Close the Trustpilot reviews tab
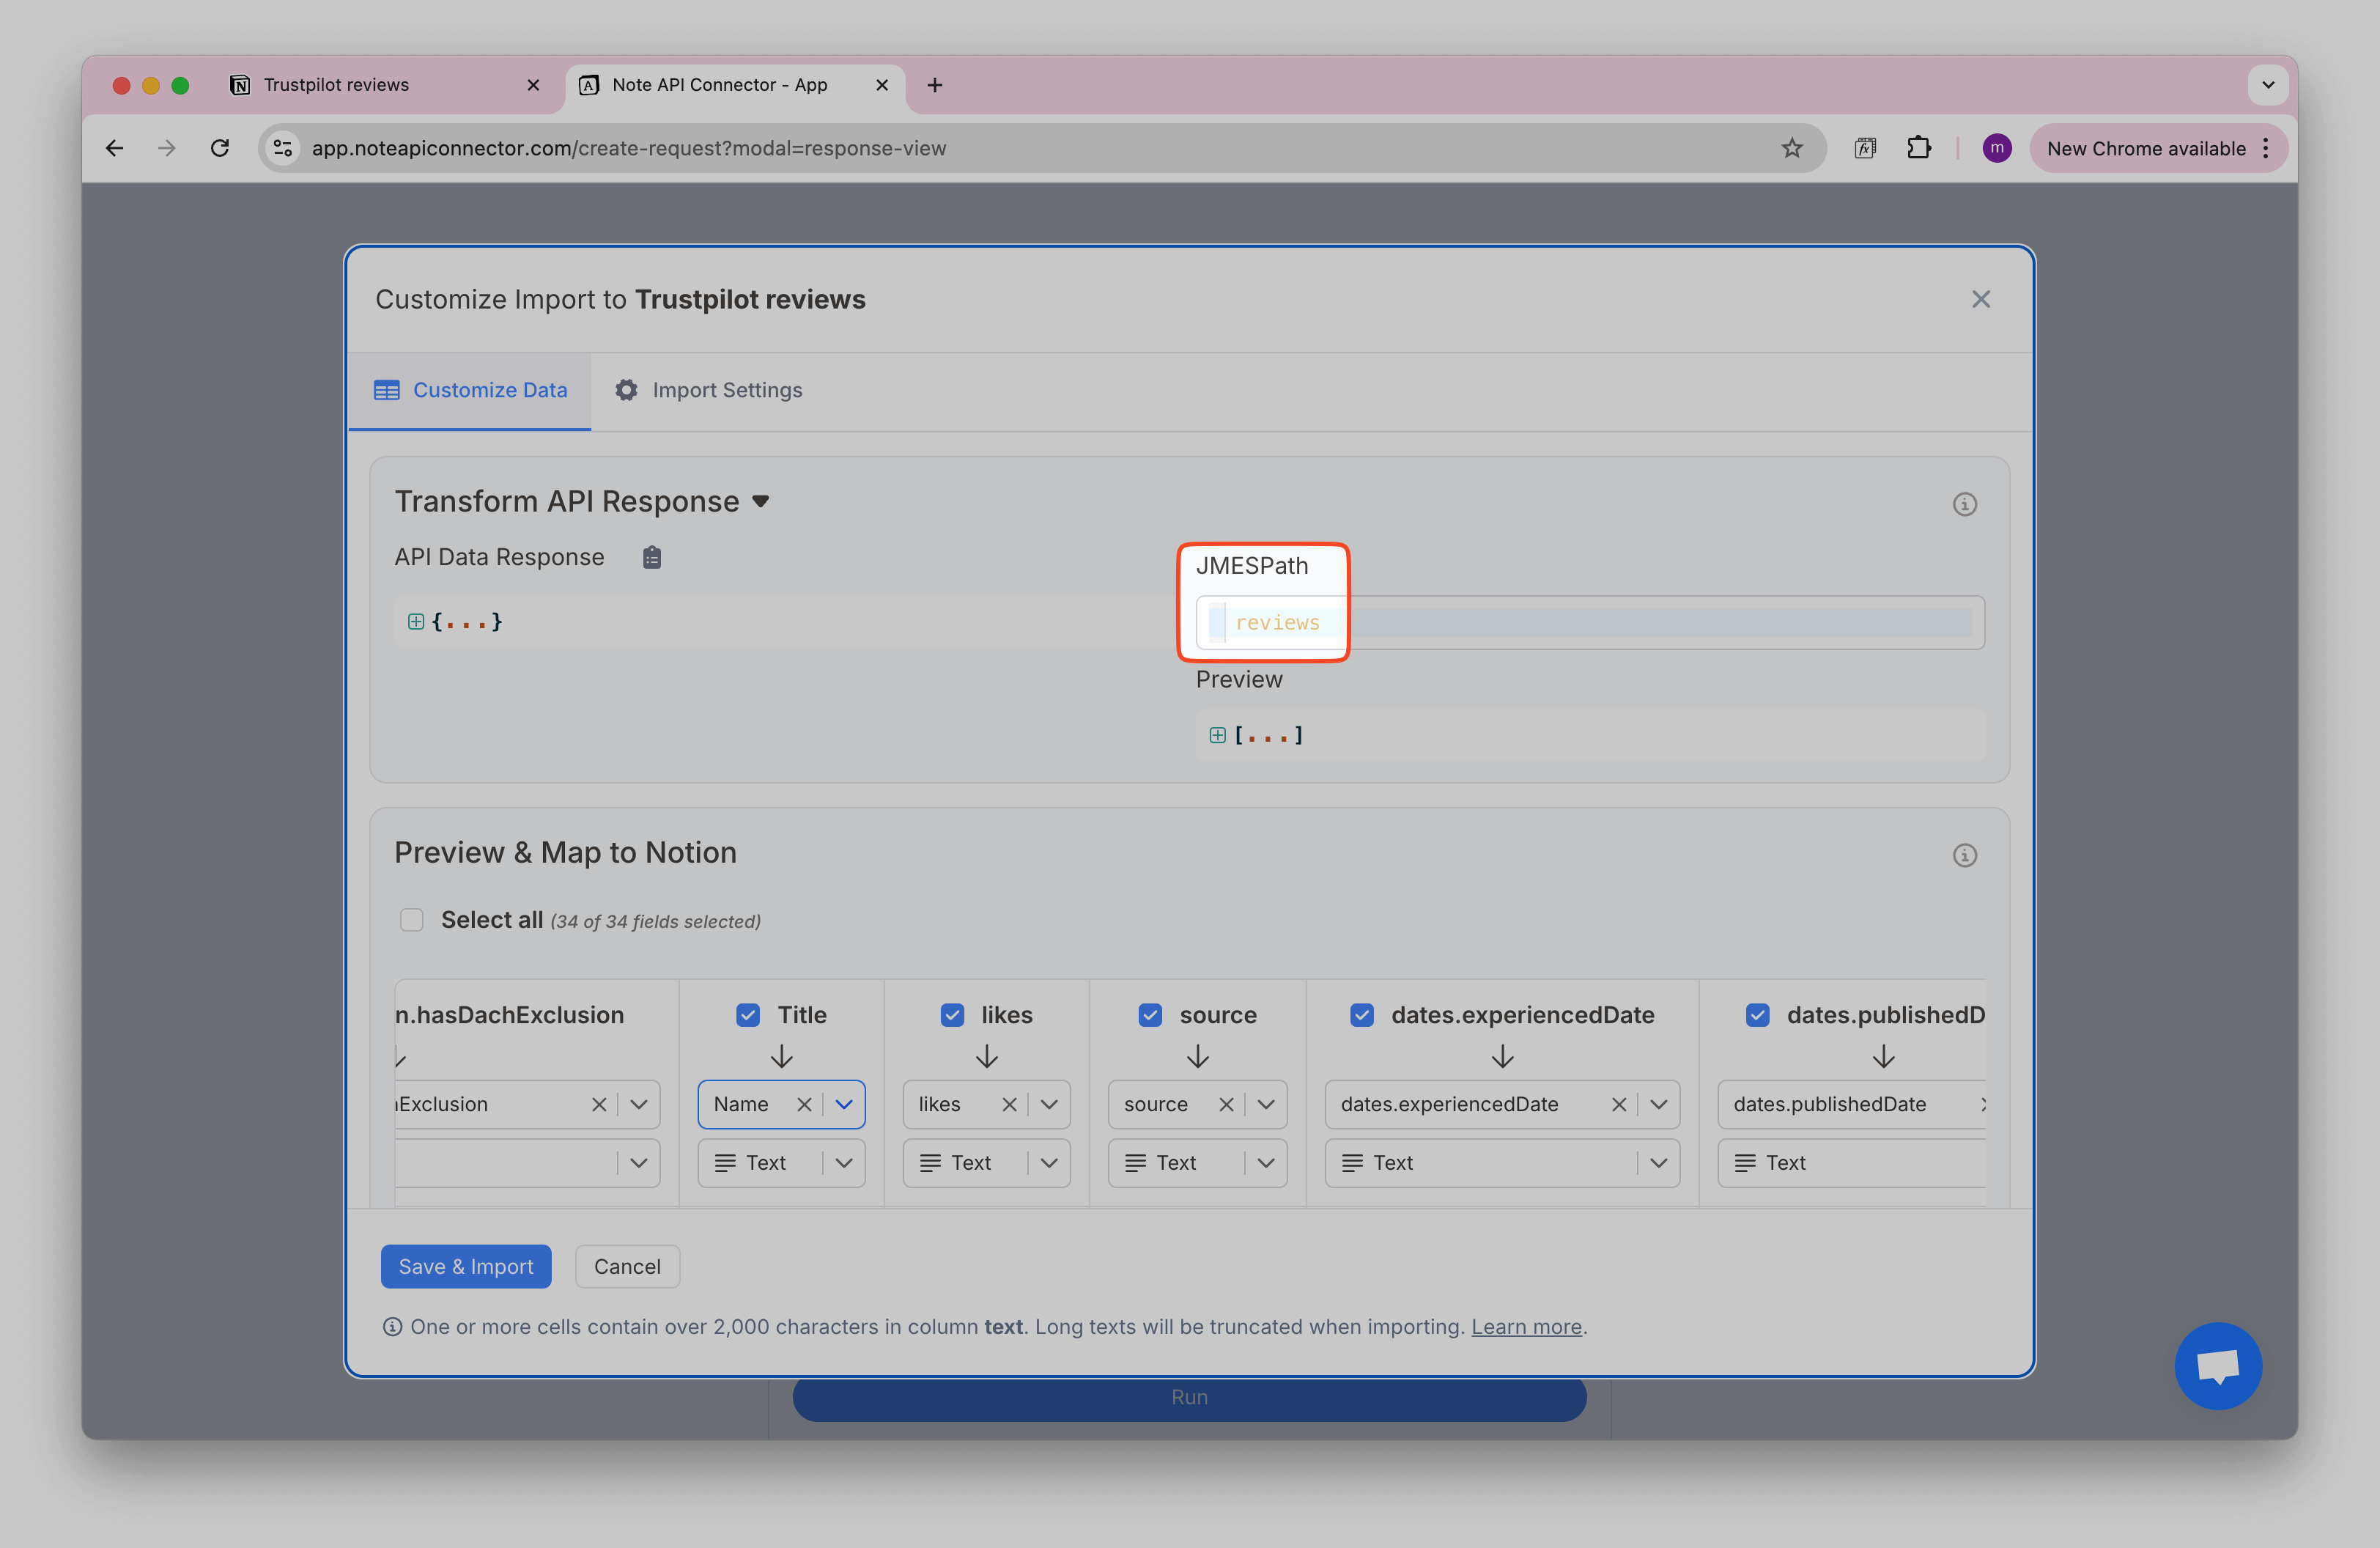The height and width of the screenshot is (1548, 2380). (x=533, y=85)
